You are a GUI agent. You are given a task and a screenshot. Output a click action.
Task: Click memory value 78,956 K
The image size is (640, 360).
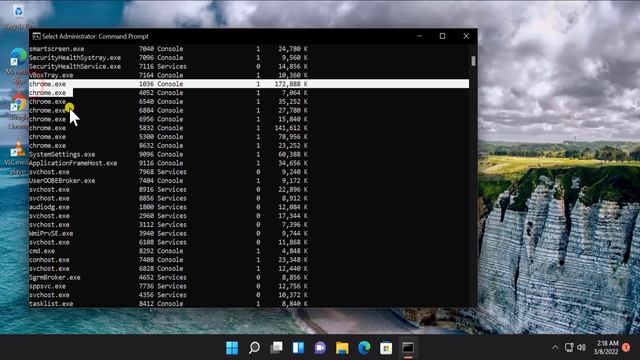click(293, 137)
